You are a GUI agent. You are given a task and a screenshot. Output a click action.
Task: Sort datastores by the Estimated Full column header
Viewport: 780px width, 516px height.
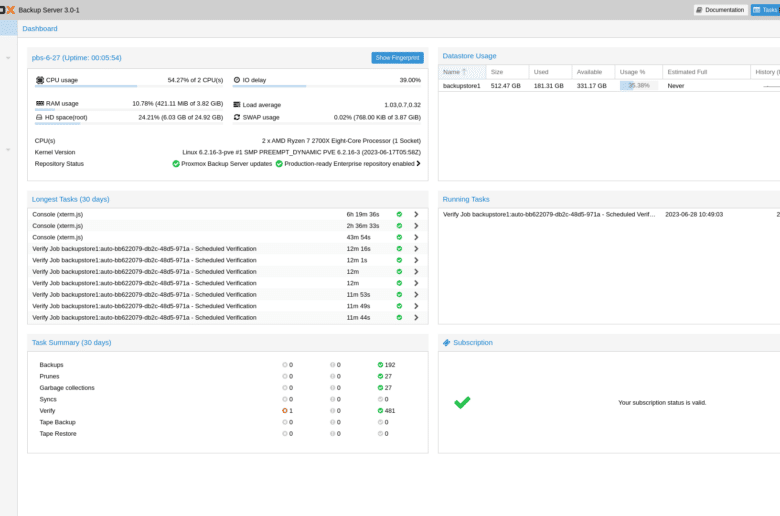click(x=706, y=72)
